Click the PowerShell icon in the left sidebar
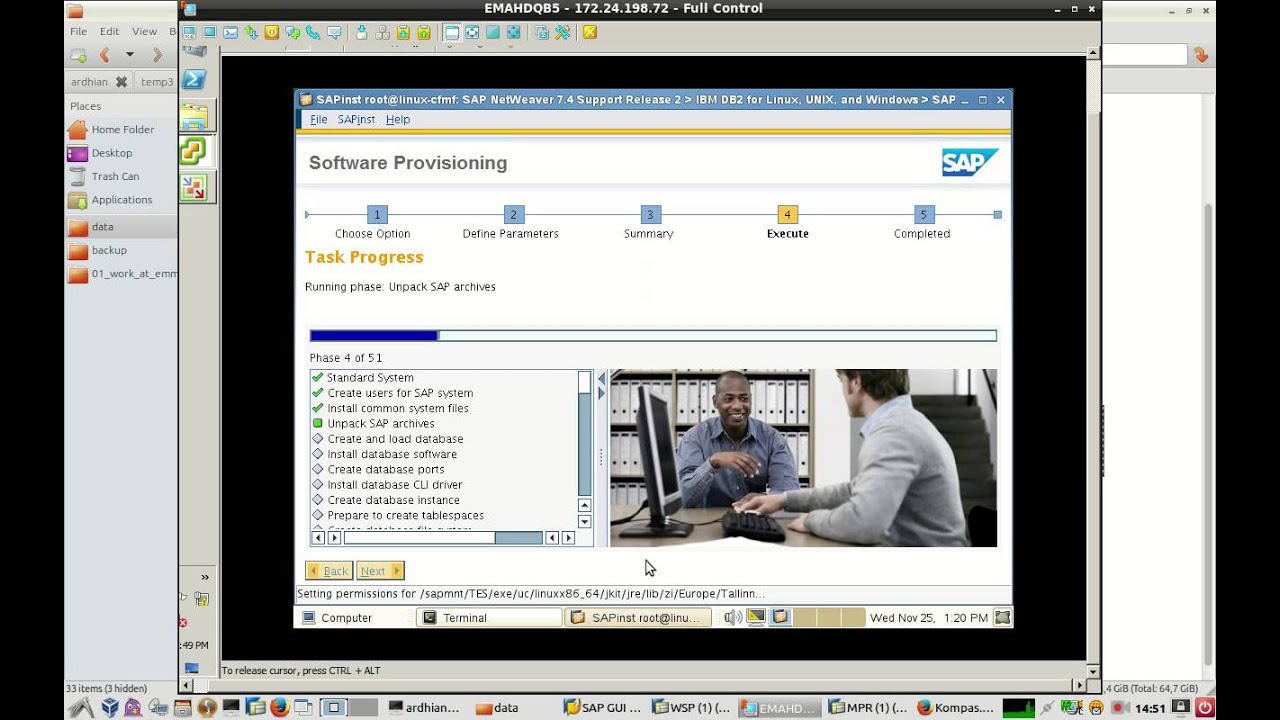The height and width of the screenshot is (720, 1280). click(193, 80)
